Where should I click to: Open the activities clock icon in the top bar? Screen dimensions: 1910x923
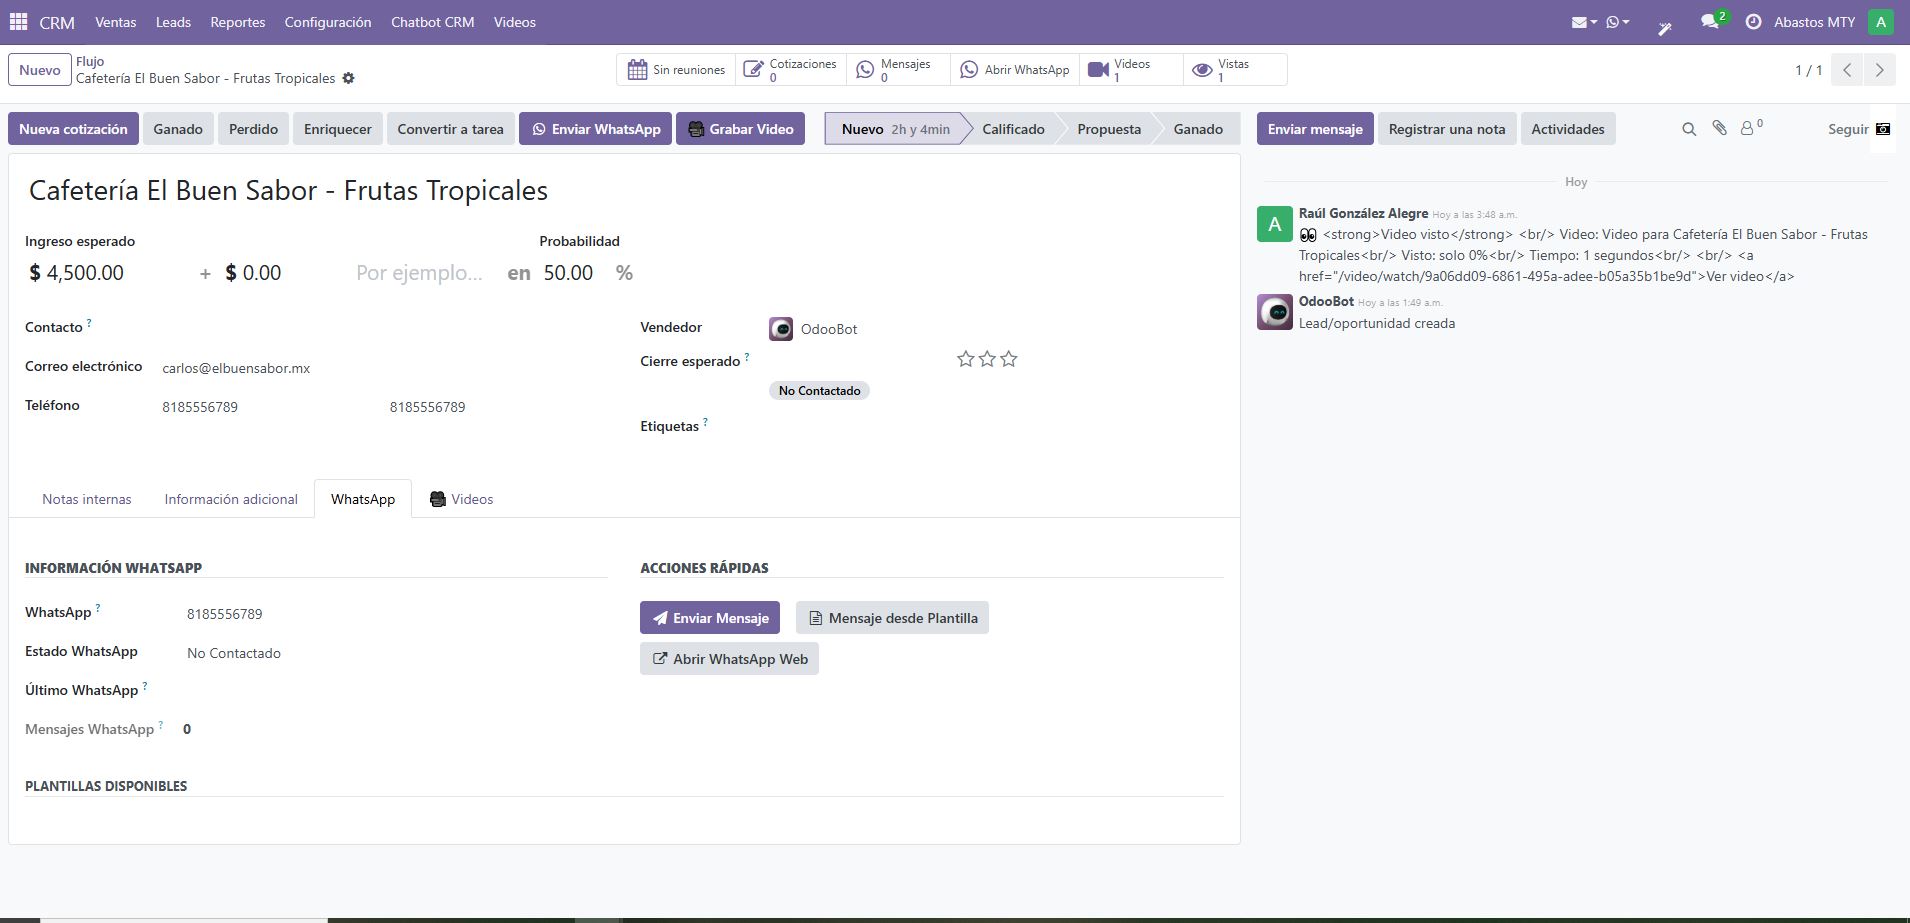tap(1753, 21)
